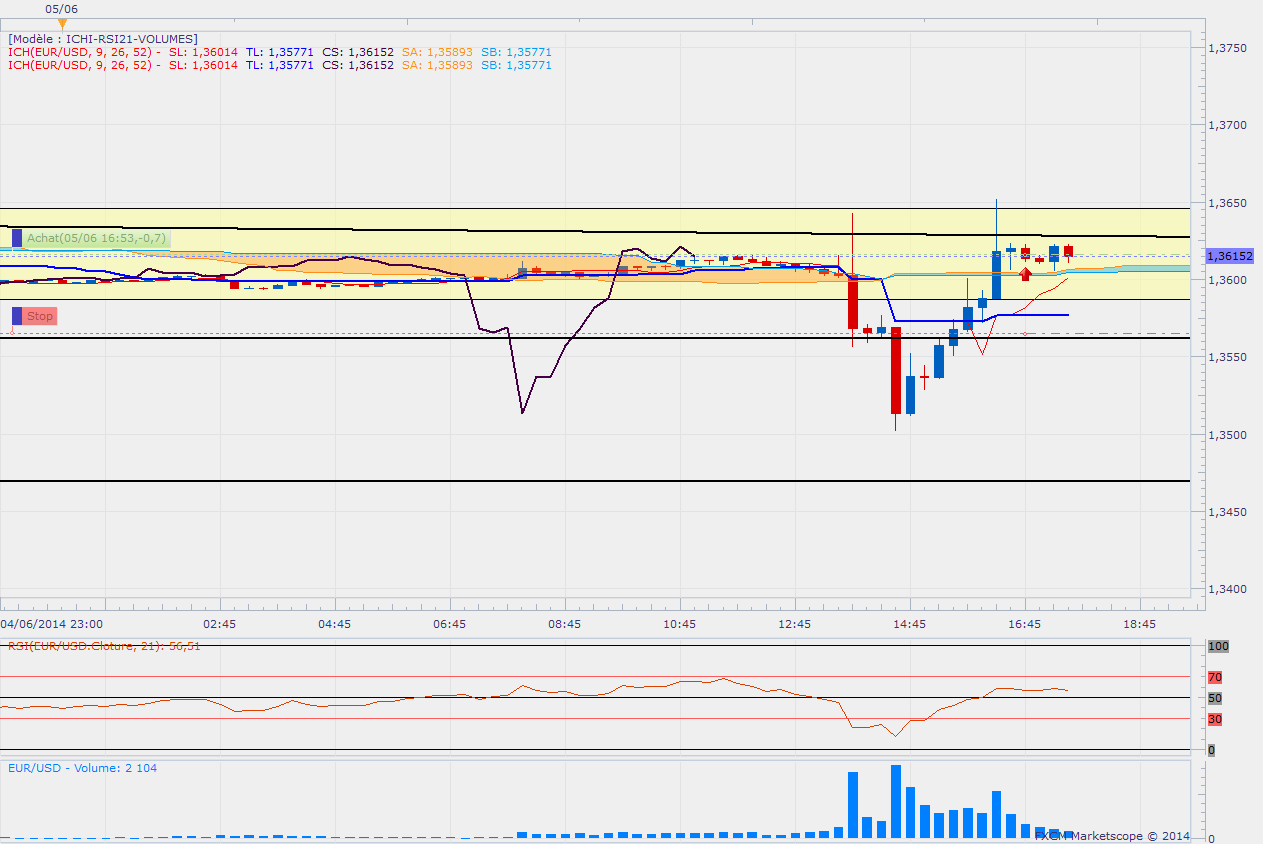The height and width of the screenshot is (844, 1263).
Task: Click the 1,3600 price axis label
Action: coord(1226,280)
